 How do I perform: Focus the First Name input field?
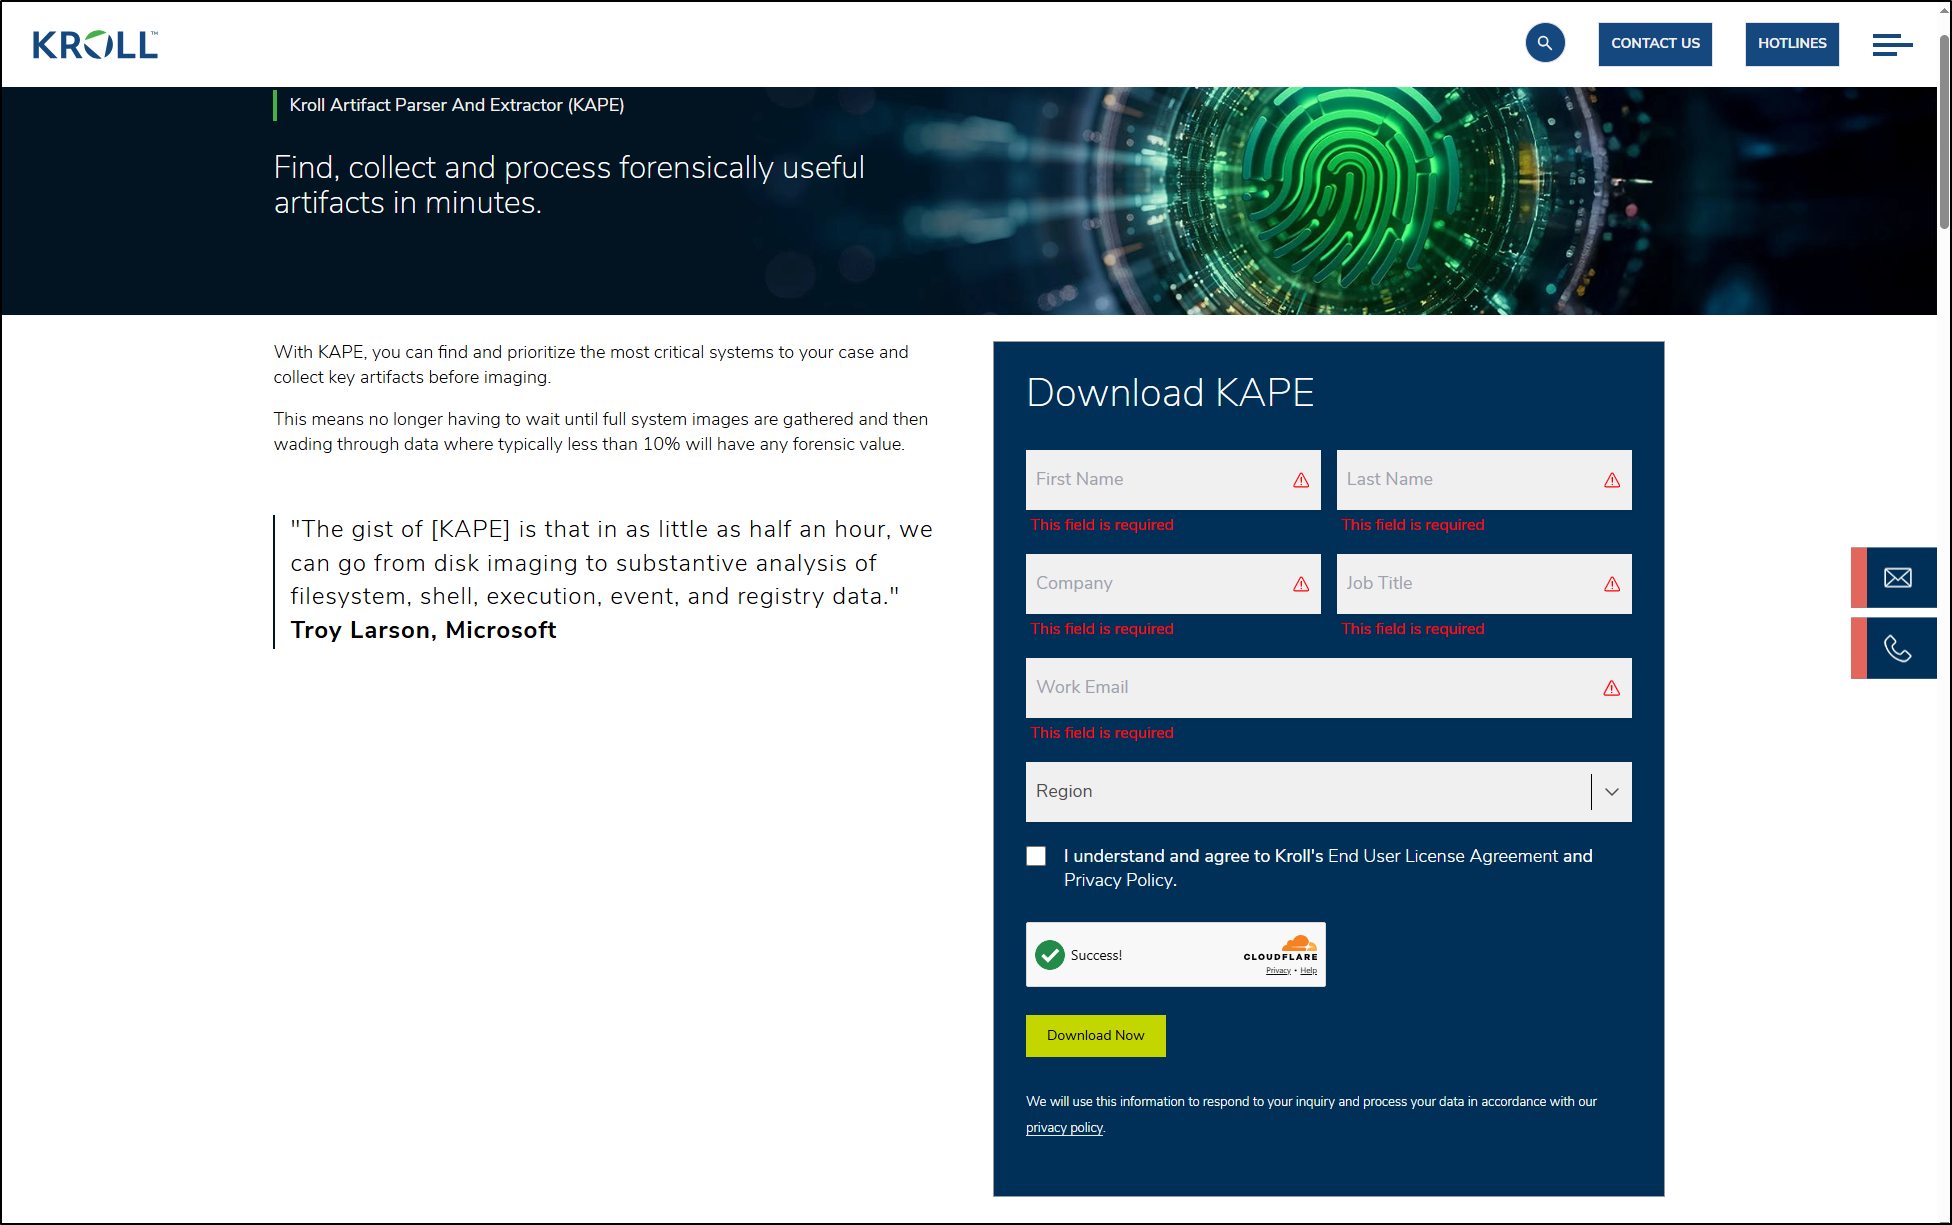click(1173, 480)
